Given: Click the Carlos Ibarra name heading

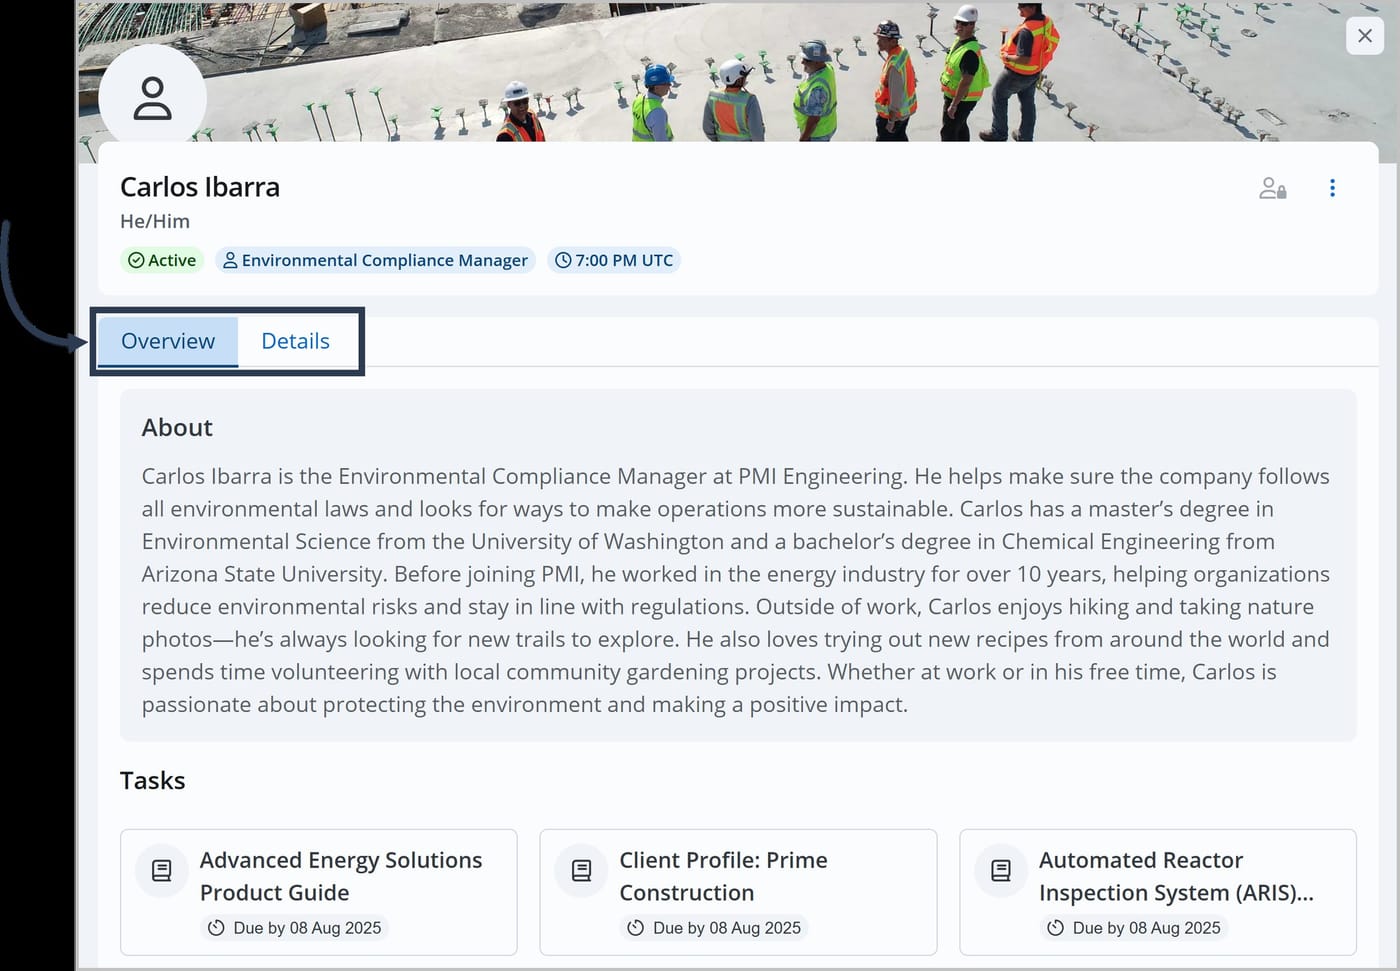Looking at the screenshot, I should (x=200, y=187).
